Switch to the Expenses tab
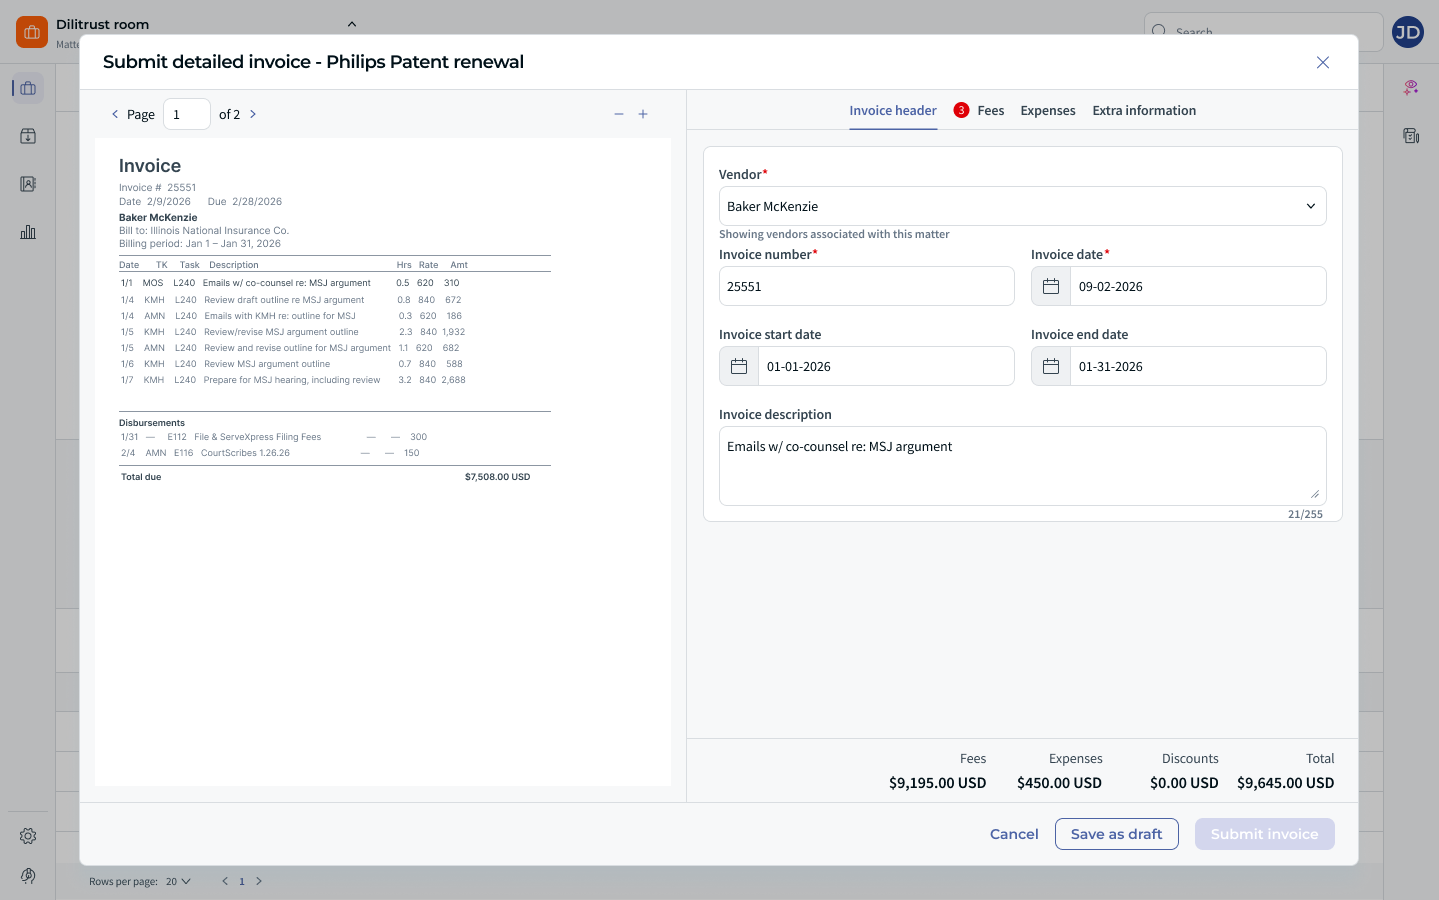The height and width of the screenshot is (900, 1439). (x=1048, y=110)
